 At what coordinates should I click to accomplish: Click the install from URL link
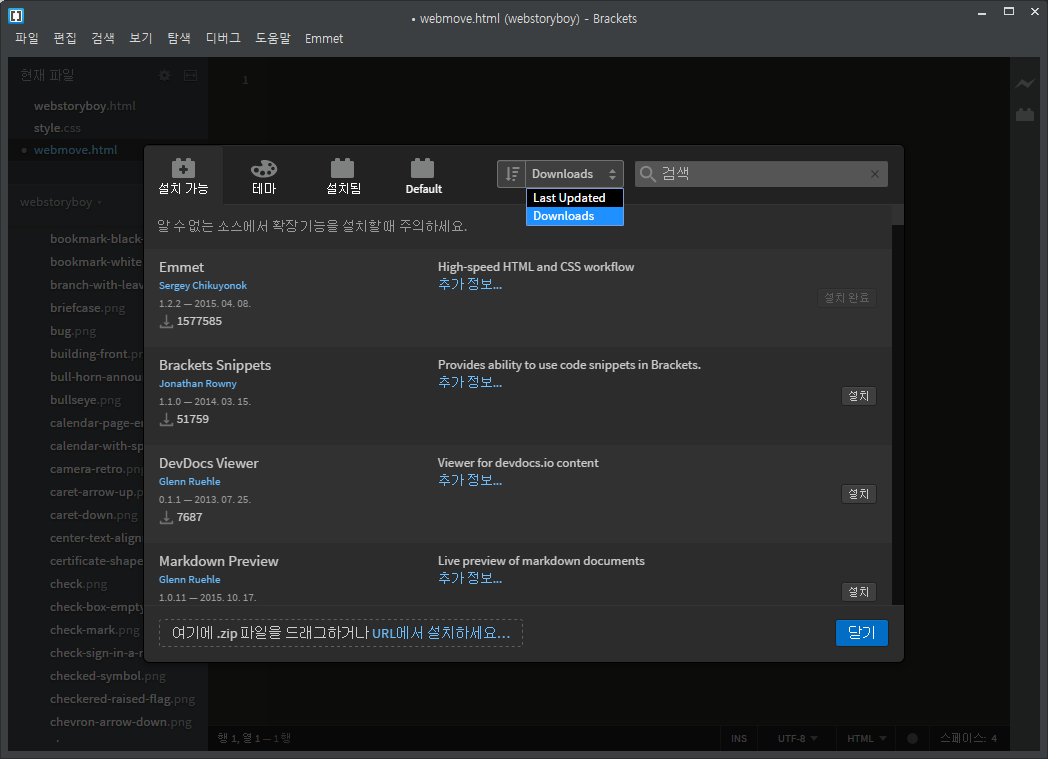(441, 633)
